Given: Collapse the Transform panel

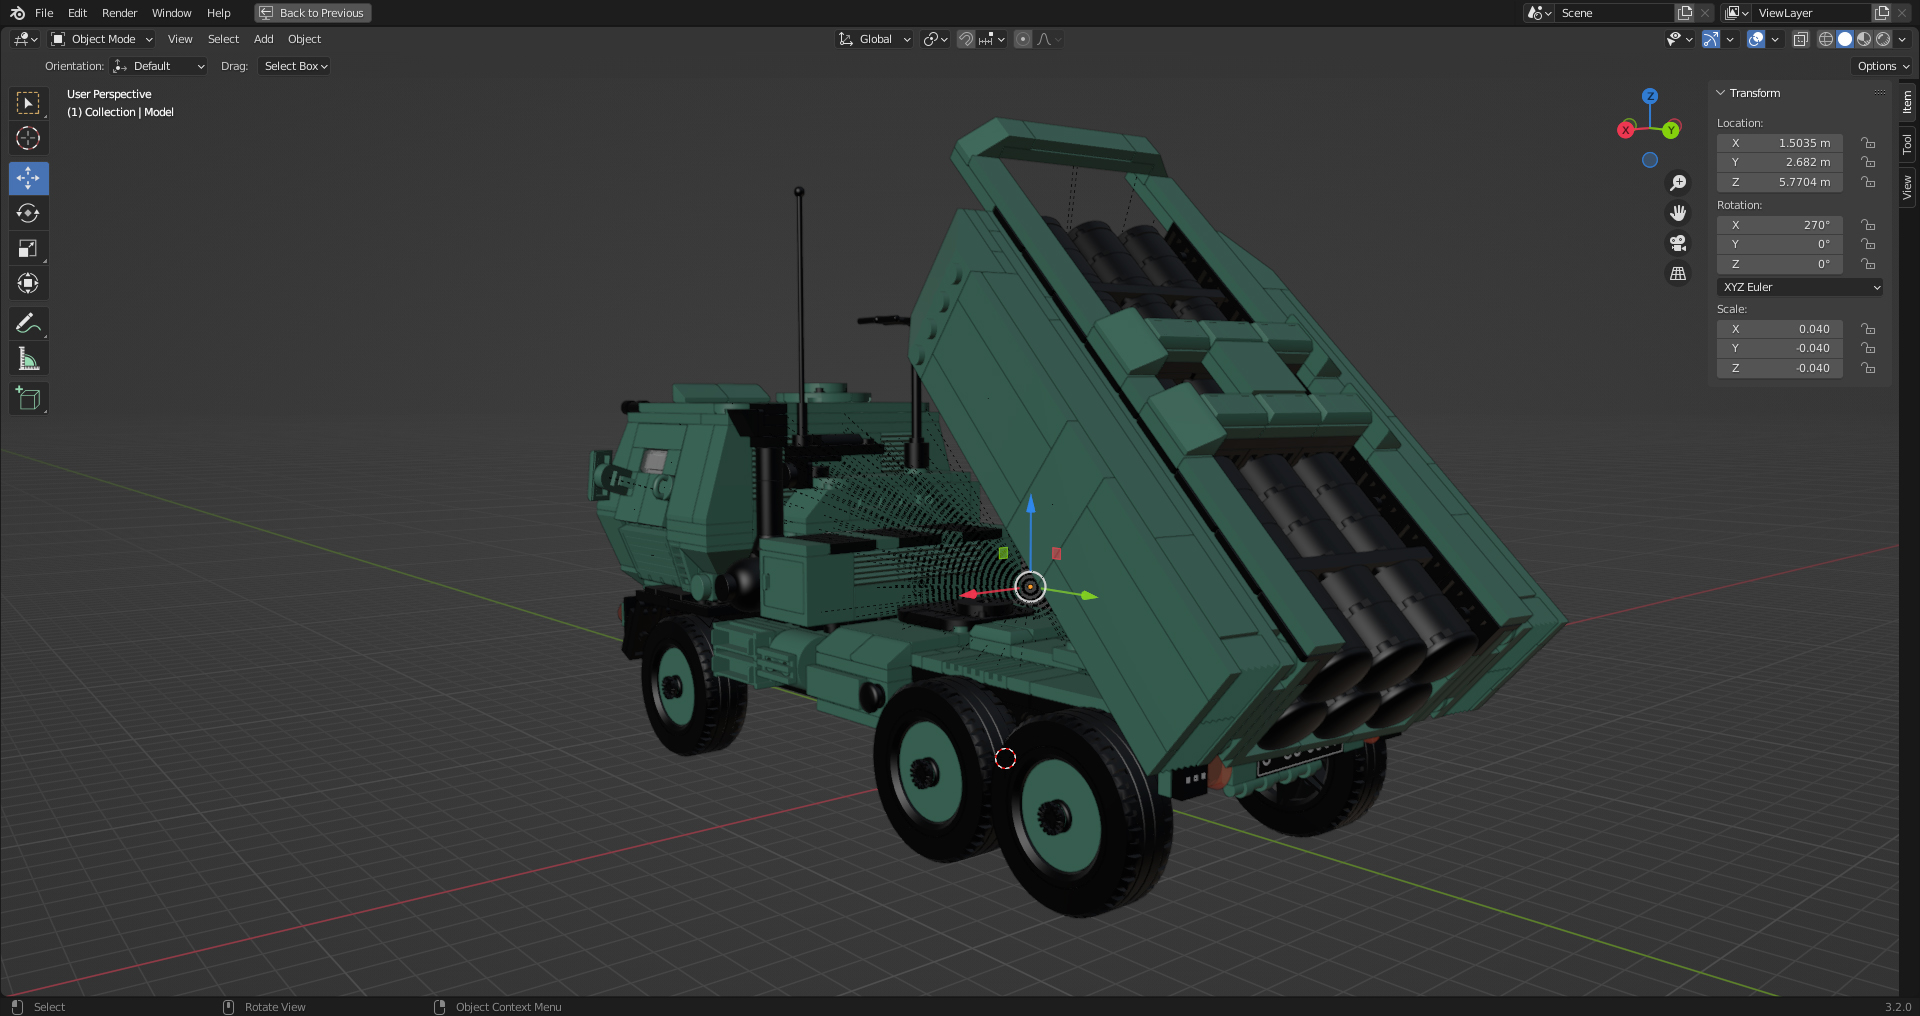Looking at the screenshot, I should pos(1721,93).
